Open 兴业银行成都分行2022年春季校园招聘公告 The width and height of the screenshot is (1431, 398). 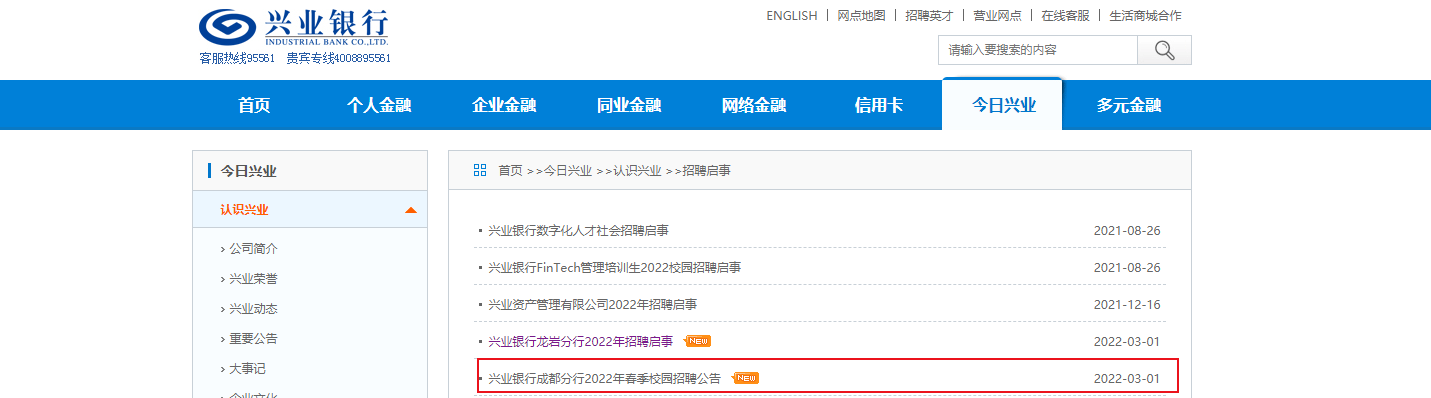point(604,378)
